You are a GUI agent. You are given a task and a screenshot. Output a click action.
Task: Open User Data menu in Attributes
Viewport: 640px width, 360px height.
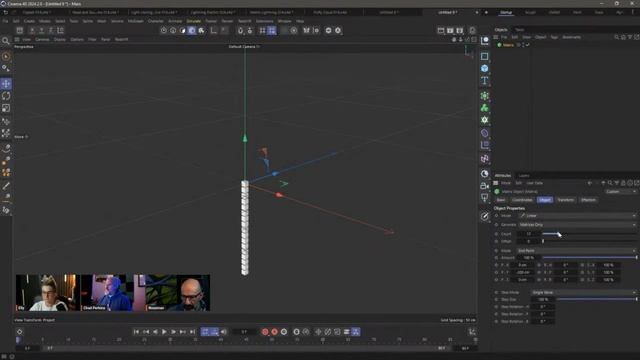coord(535,183)
